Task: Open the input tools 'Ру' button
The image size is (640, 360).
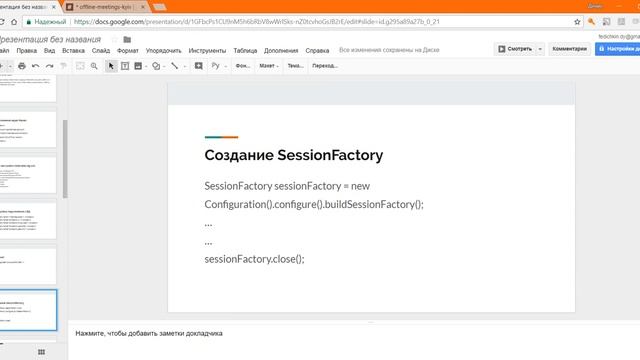Action: [216, 66]
